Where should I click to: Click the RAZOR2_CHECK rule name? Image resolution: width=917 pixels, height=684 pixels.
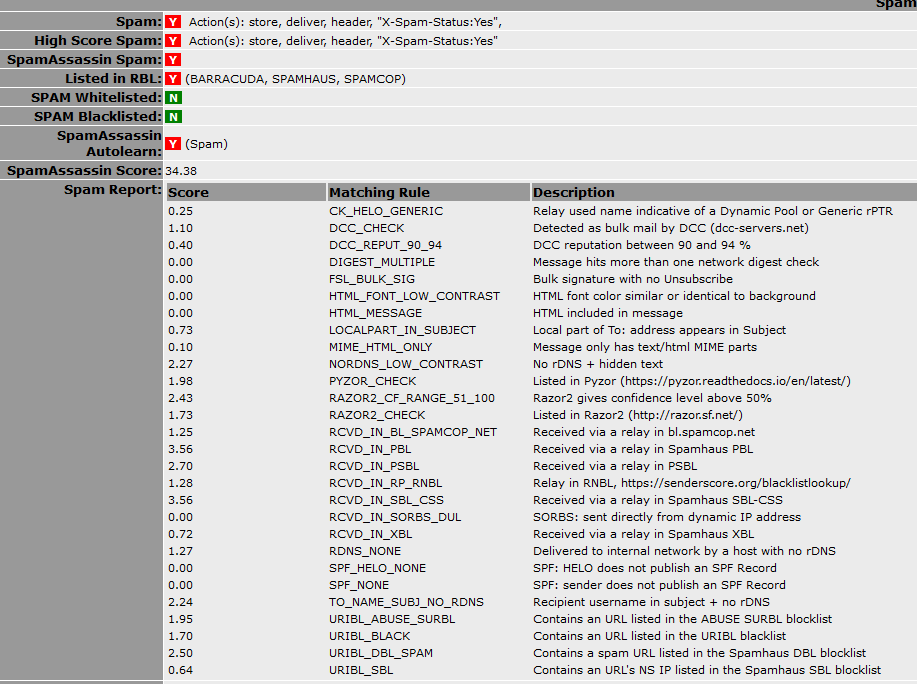point(377,415)
